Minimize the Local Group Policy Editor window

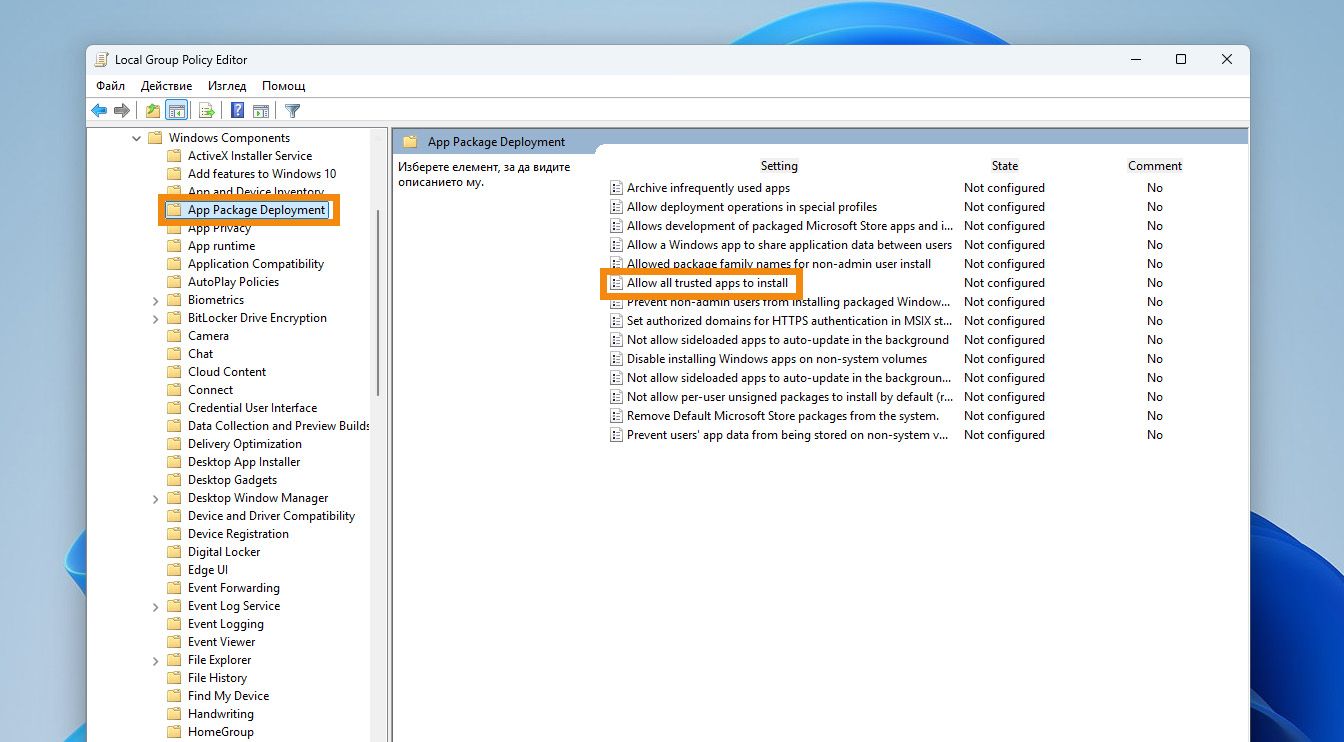tap(1135, 60)
